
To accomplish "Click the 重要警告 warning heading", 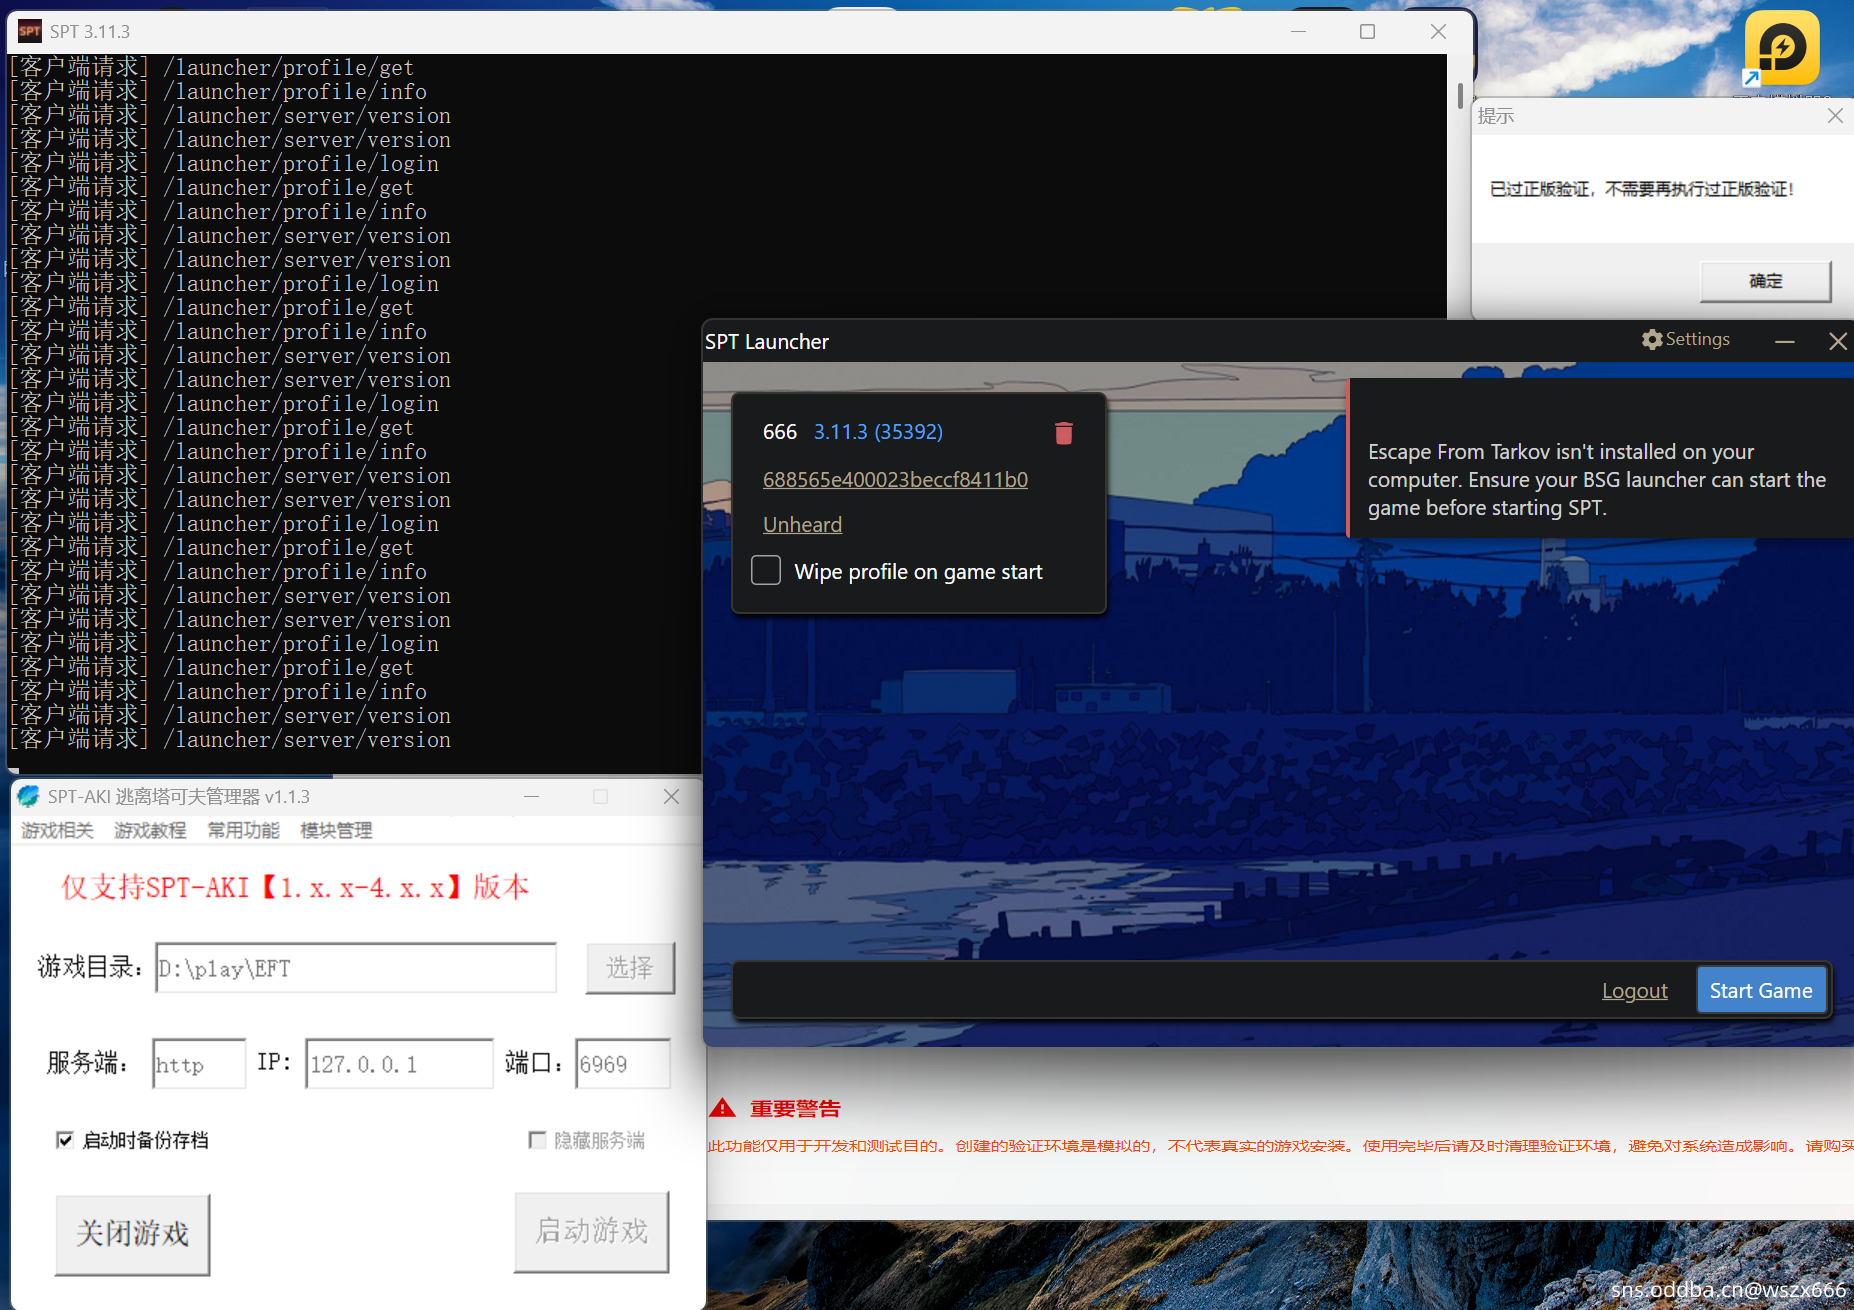I will (795, 1108).
